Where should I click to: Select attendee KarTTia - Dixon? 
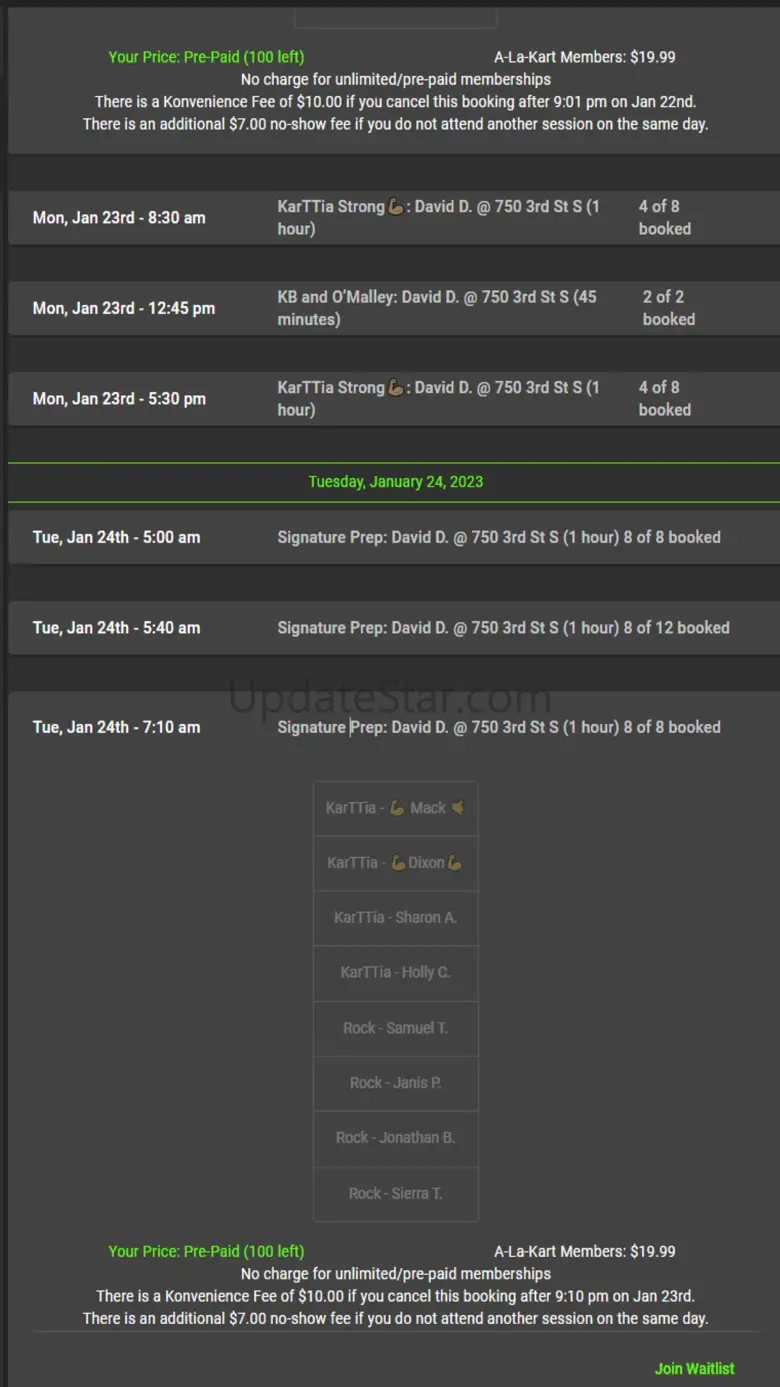pyautogui.click(x=396, y=863)
